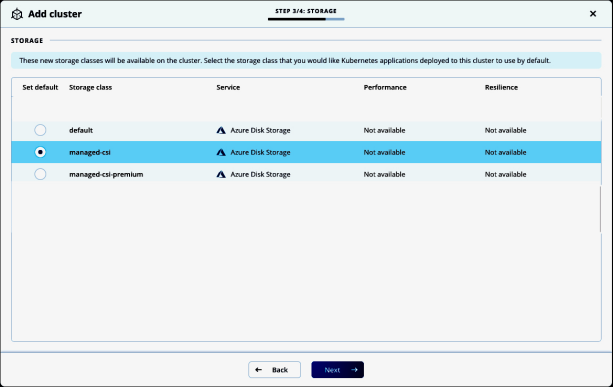Click Azure icon in default row
This screenshot has width=614, height=388.
click(221, 130)
